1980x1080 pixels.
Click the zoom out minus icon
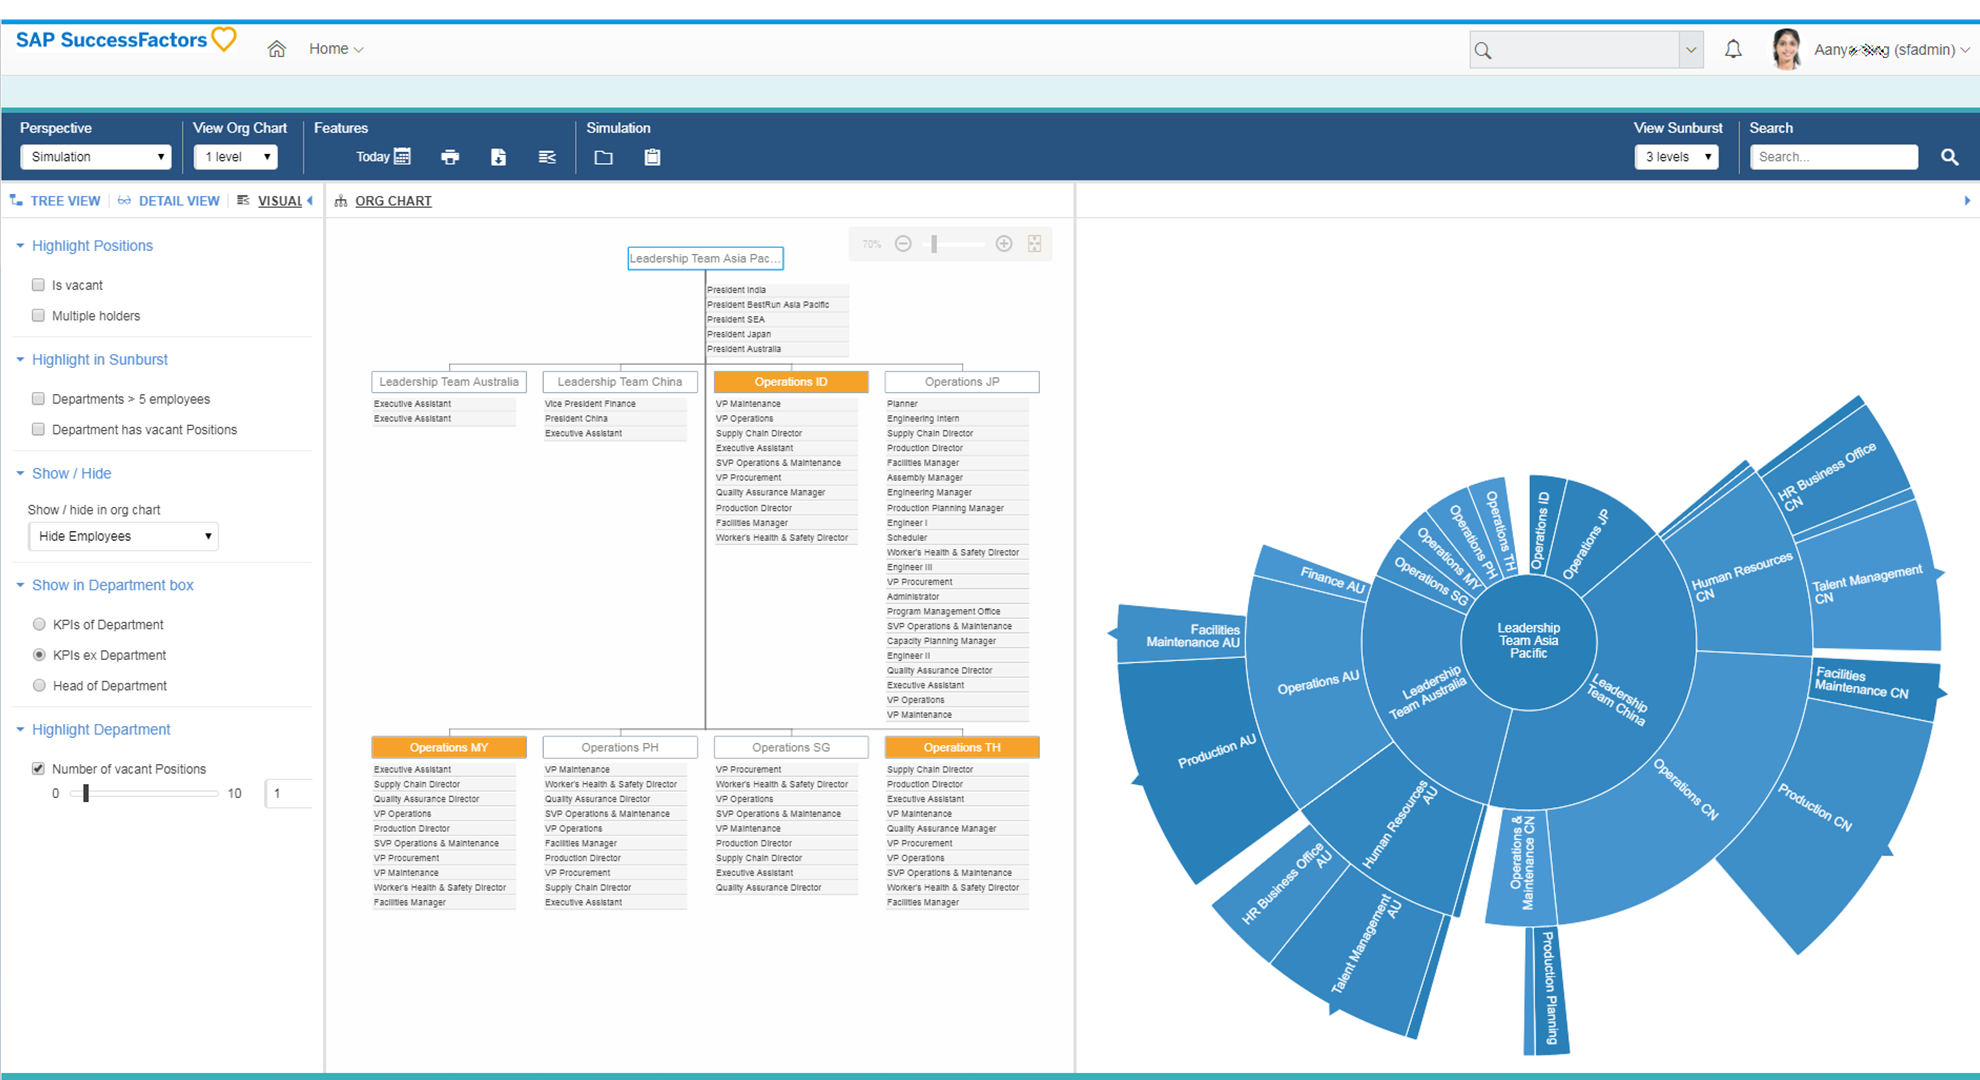click(903, 244)
